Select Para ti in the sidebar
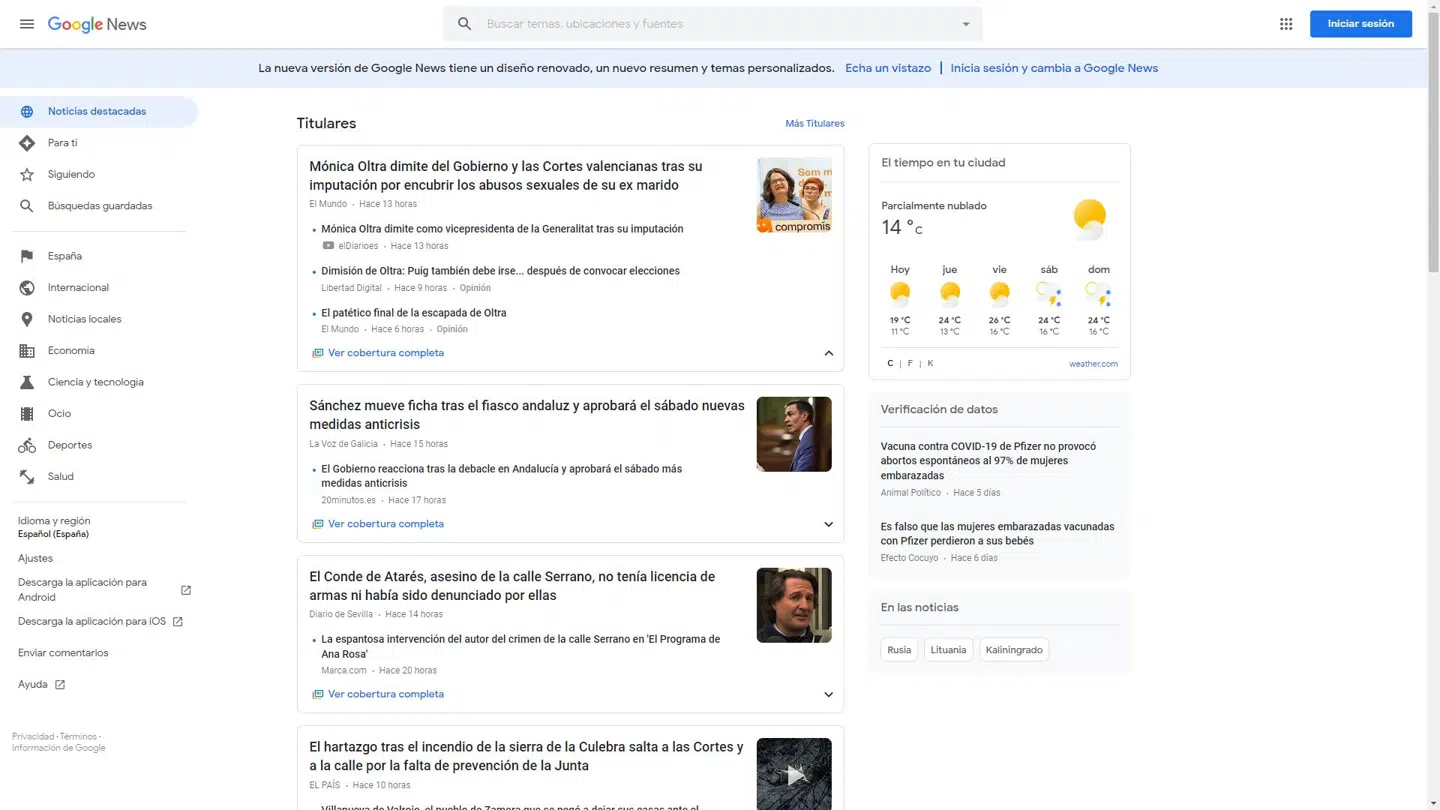The width and height of the screenshot is (1440, 810). pyautogui.click(x=27, y=142)
